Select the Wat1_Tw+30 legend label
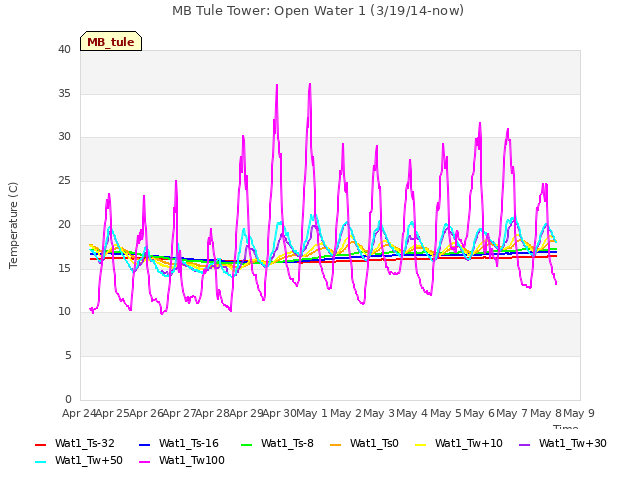 tap(573, 443)
